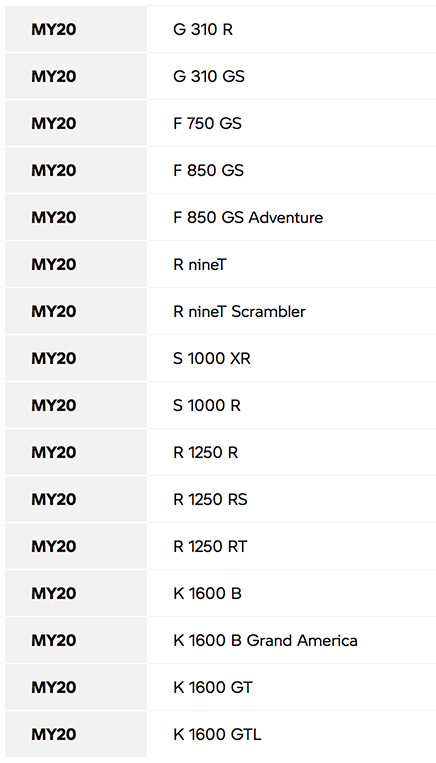This screenshot has height=763, width=436.
Task: Choose the R 1250 RS row
Action: click(210, 500)
